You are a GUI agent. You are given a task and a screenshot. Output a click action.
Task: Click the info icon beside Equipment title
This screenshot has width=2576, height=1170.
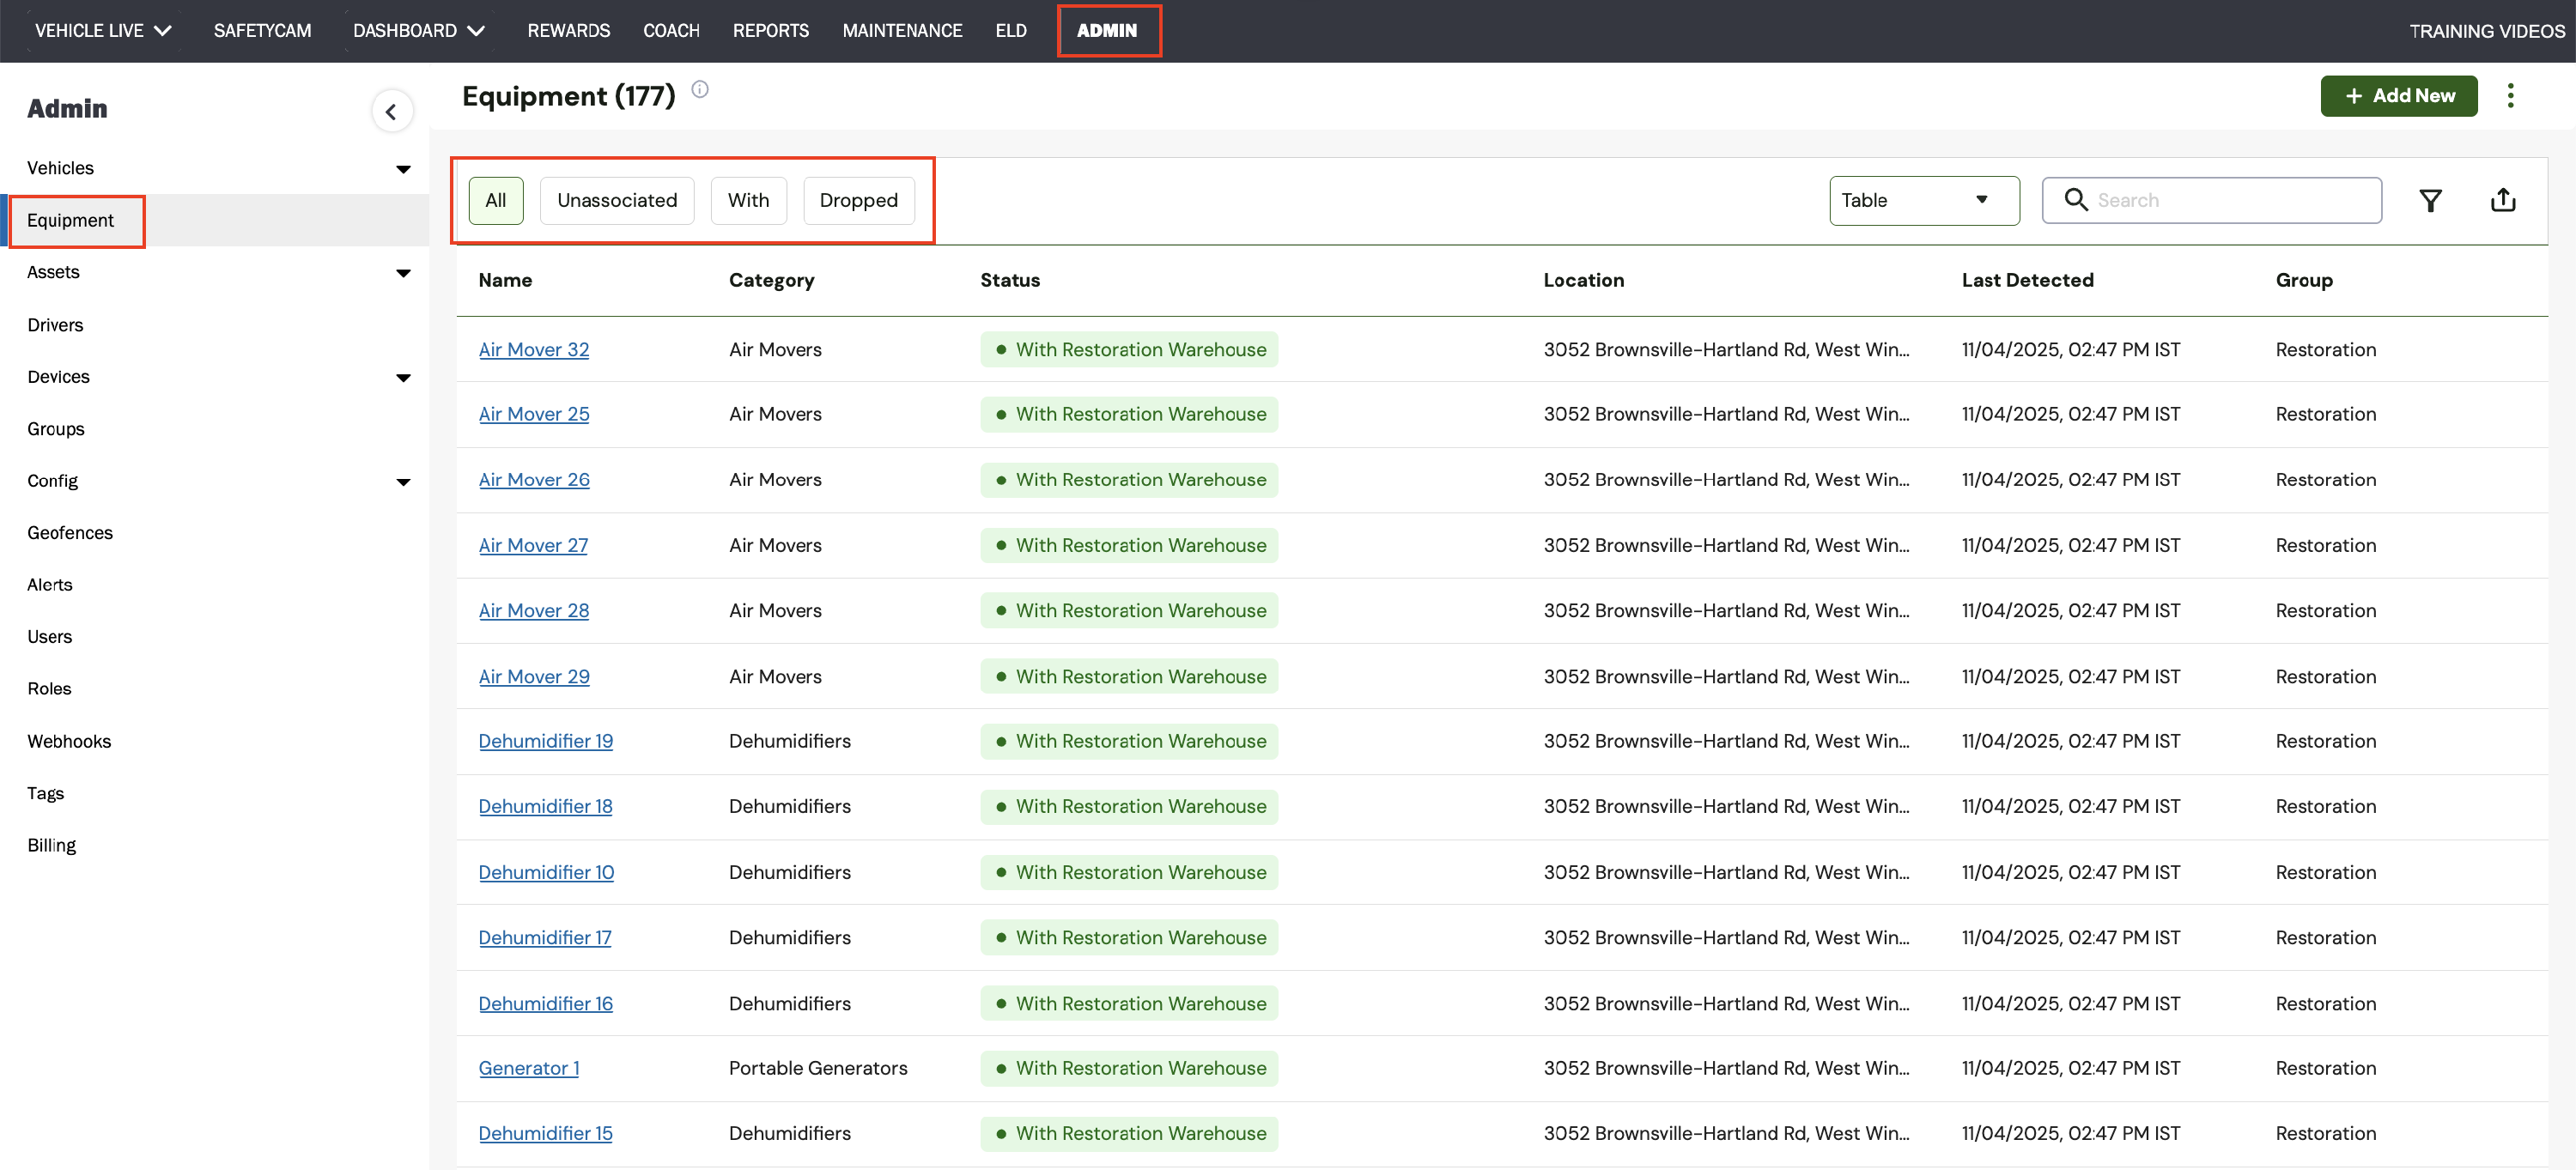coord(700,90)
